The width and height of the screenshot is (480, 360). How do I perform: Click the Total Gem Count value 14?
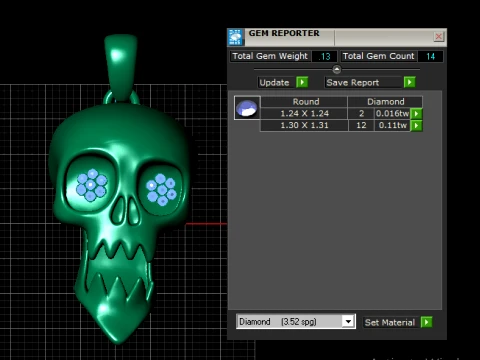coord(430,56)
